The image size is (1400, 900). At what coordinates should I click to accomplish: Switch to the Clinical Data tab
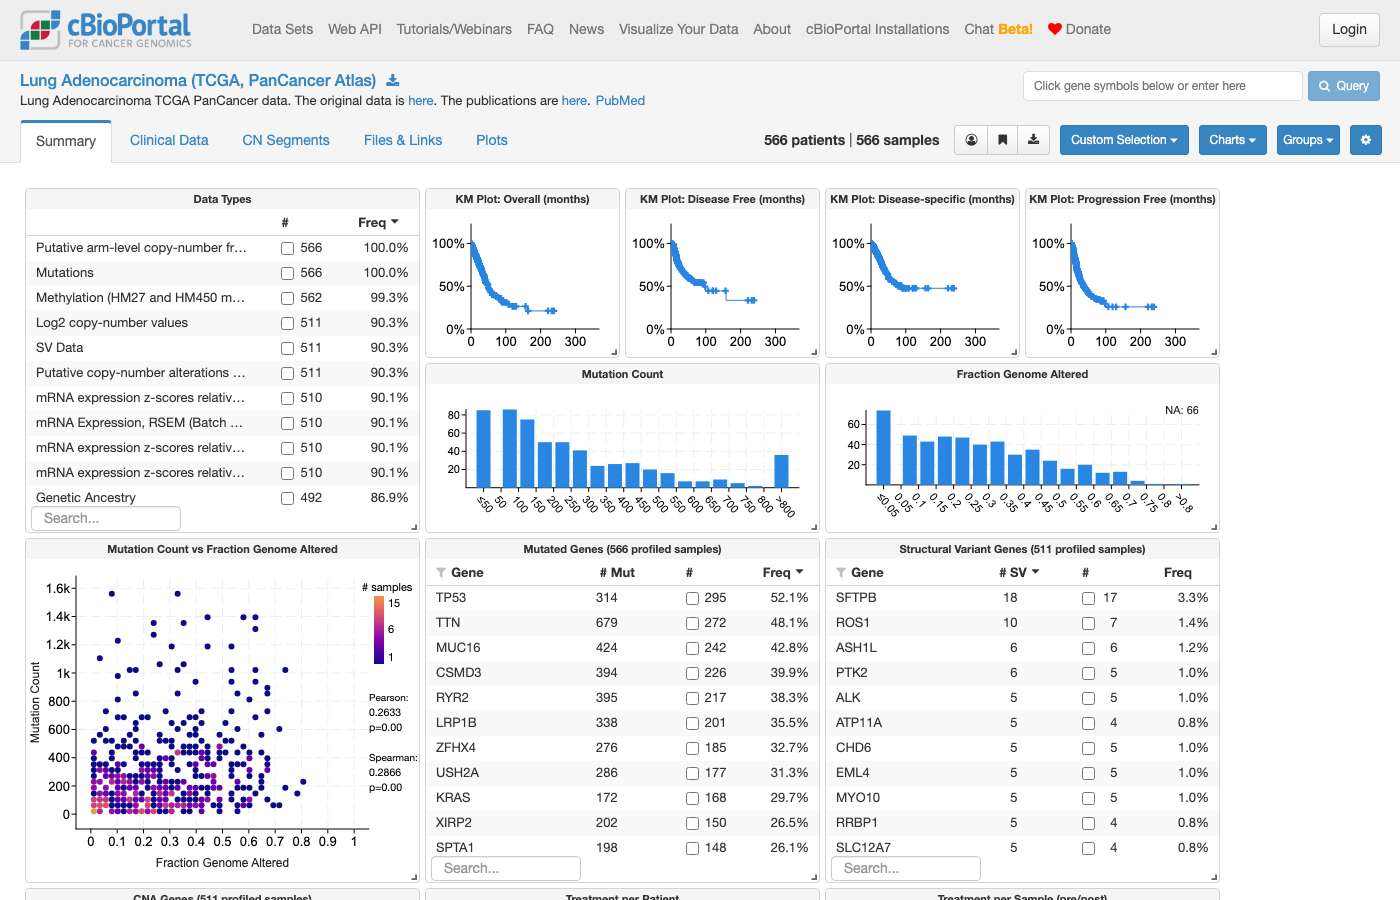(169, 140)
